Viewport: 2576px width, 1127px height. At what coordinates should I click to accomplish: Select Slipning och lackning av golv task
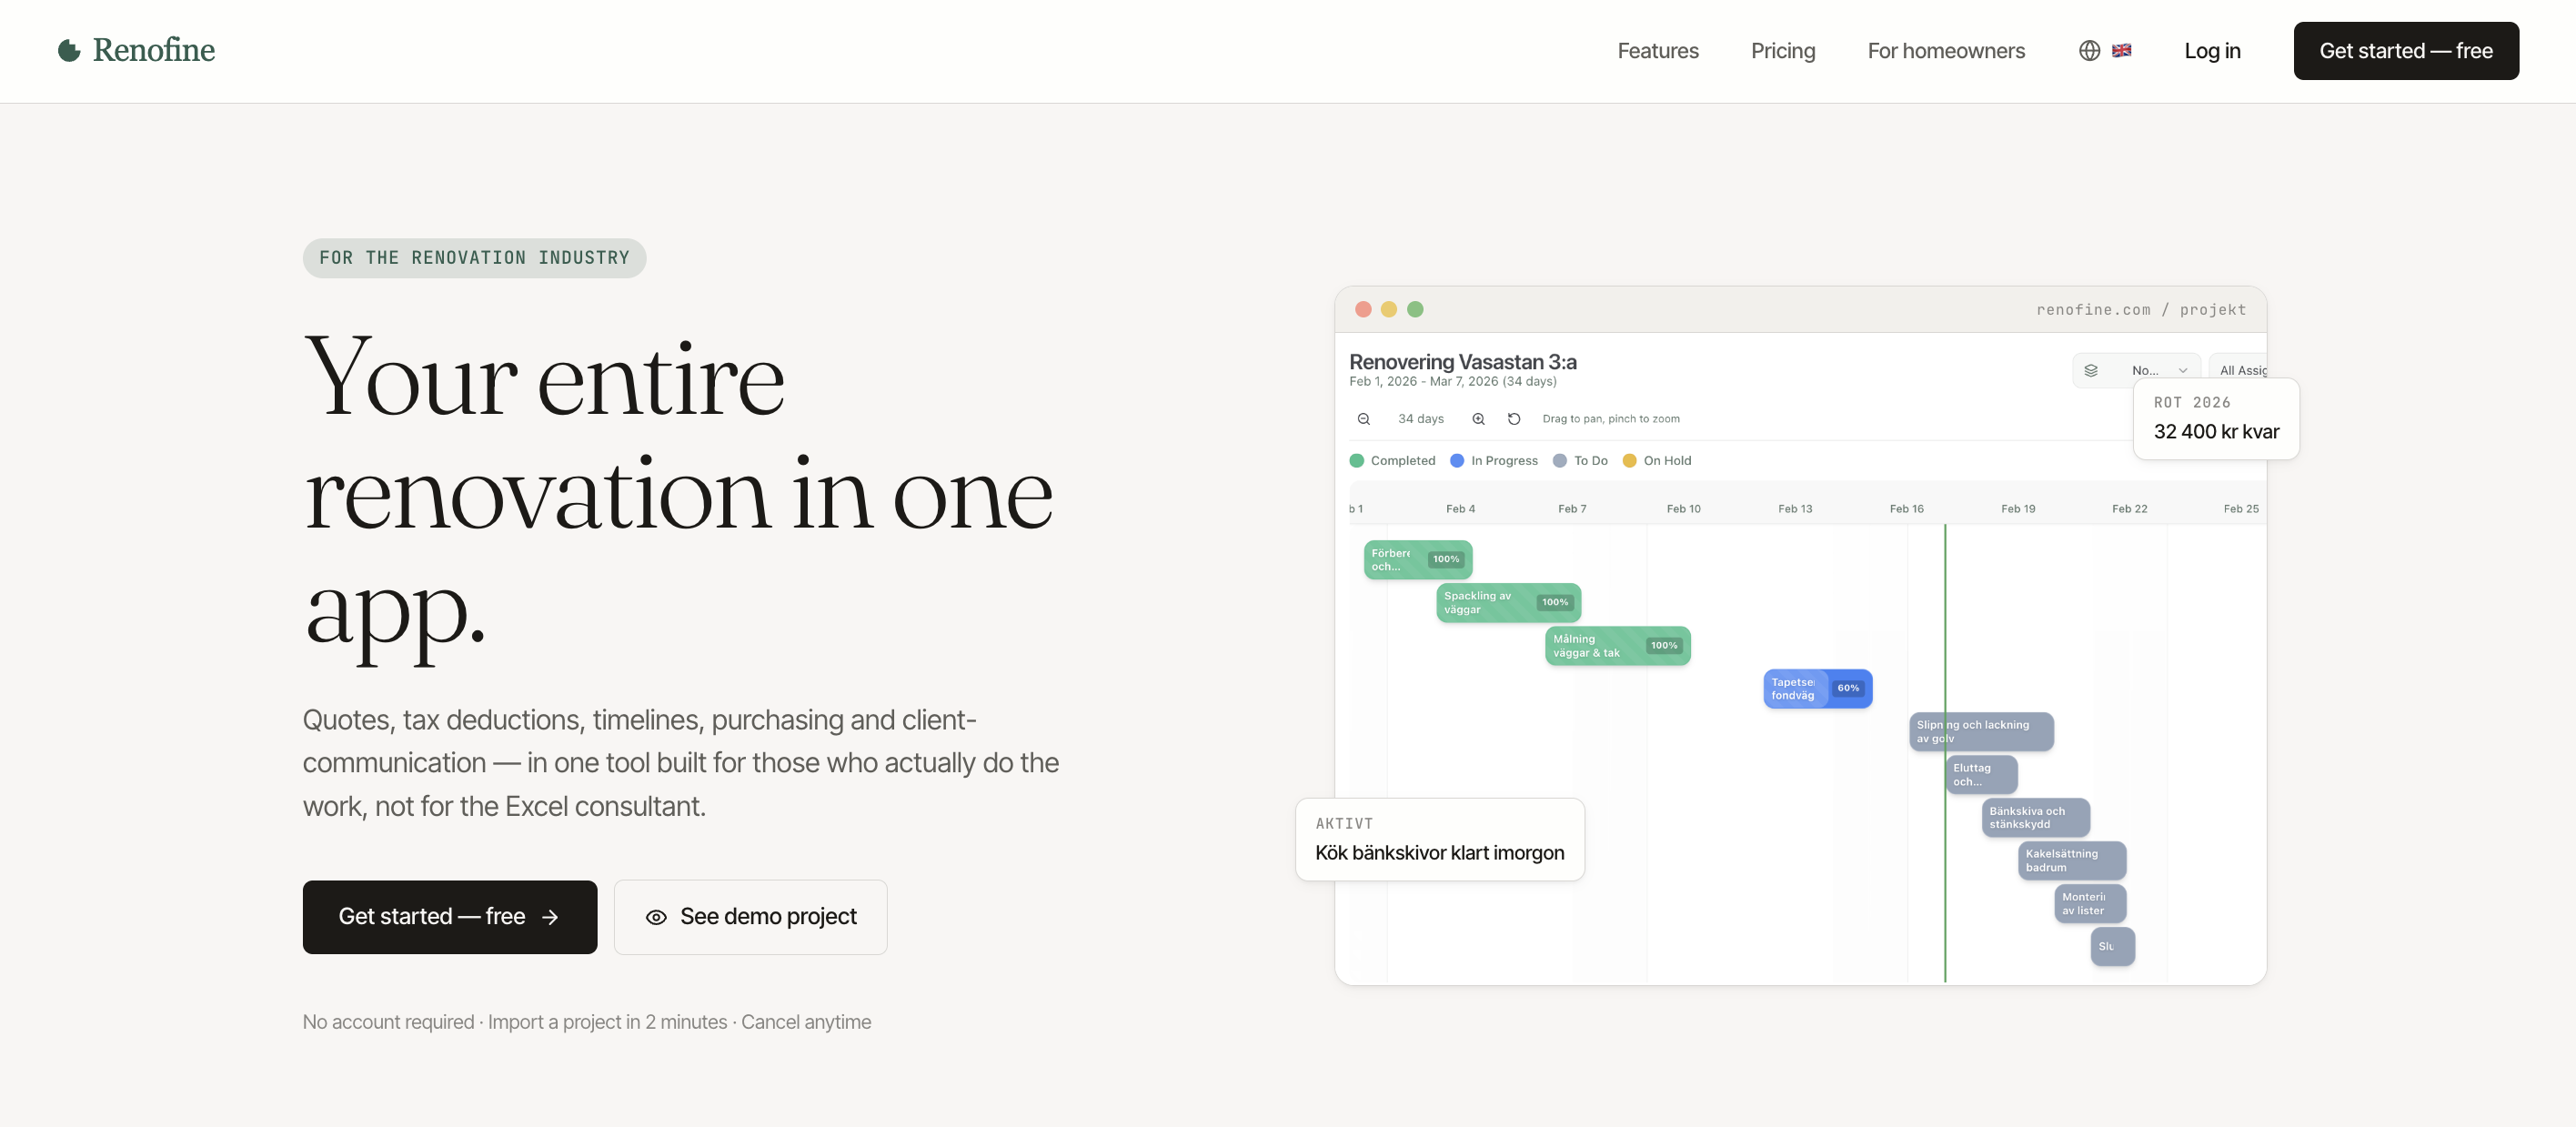click(1980, 732)
